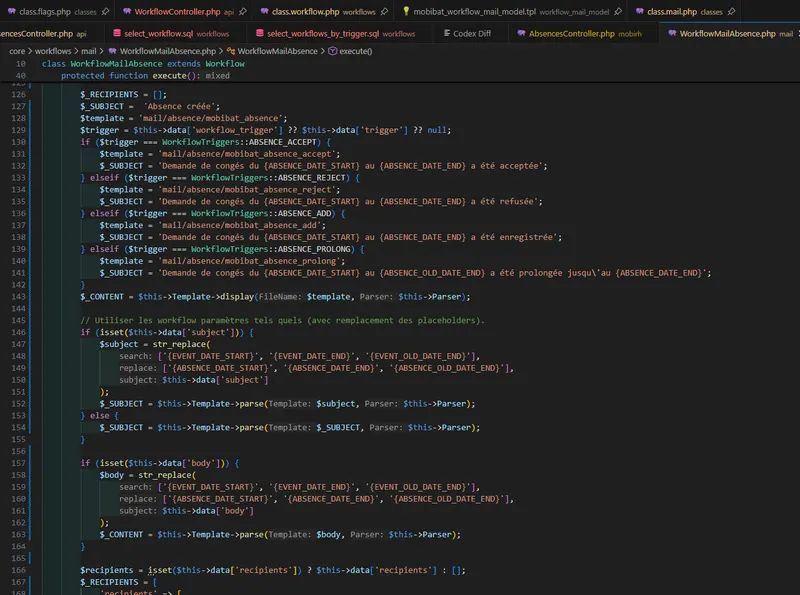Image resolution: width=800 pixels, height=595 pixels.
Task: Click the PHP file icon of class.flags.php tab
Action: (x=11, y=11)
